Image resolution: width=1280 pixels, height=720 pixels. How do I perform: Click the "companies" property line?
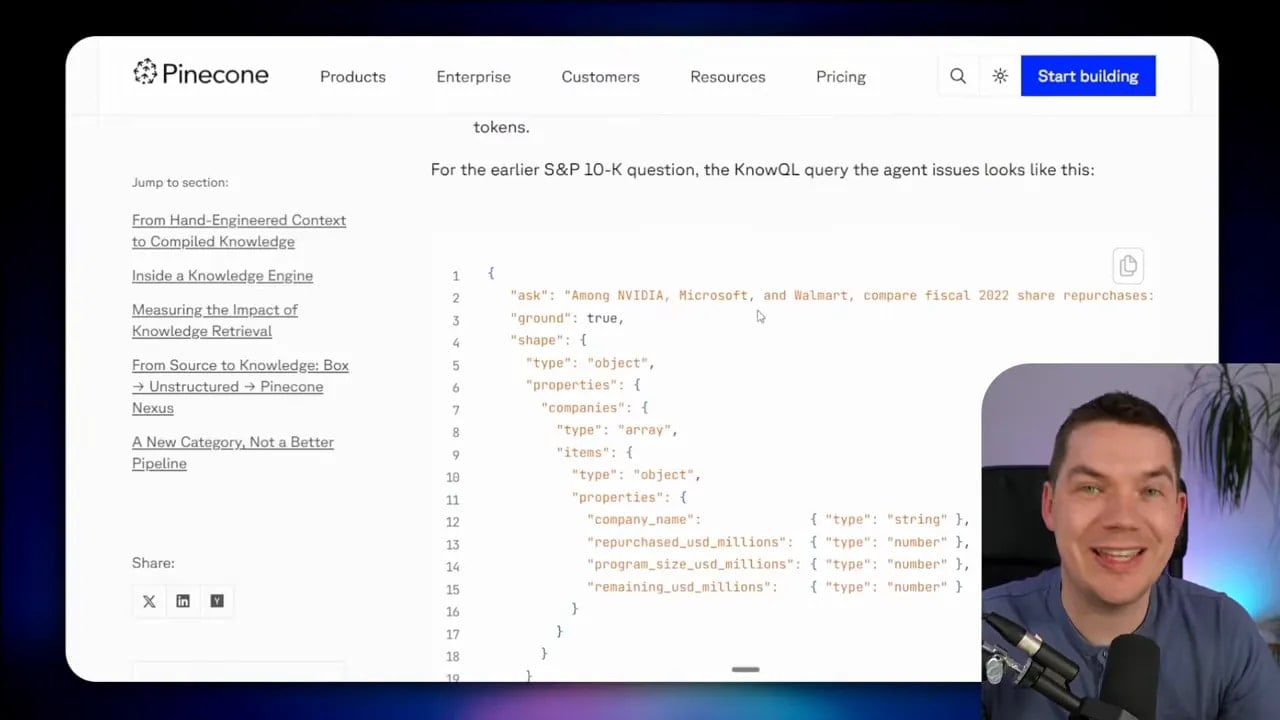pos(595,408)
